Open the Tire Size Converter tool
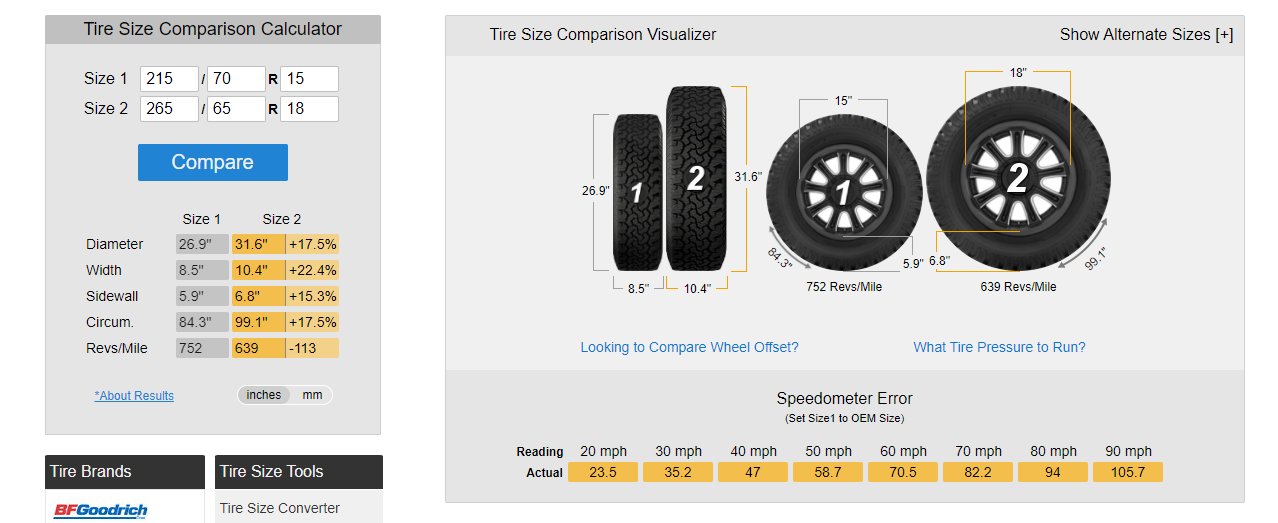The image size is (1278, 523). click(280, 508)
